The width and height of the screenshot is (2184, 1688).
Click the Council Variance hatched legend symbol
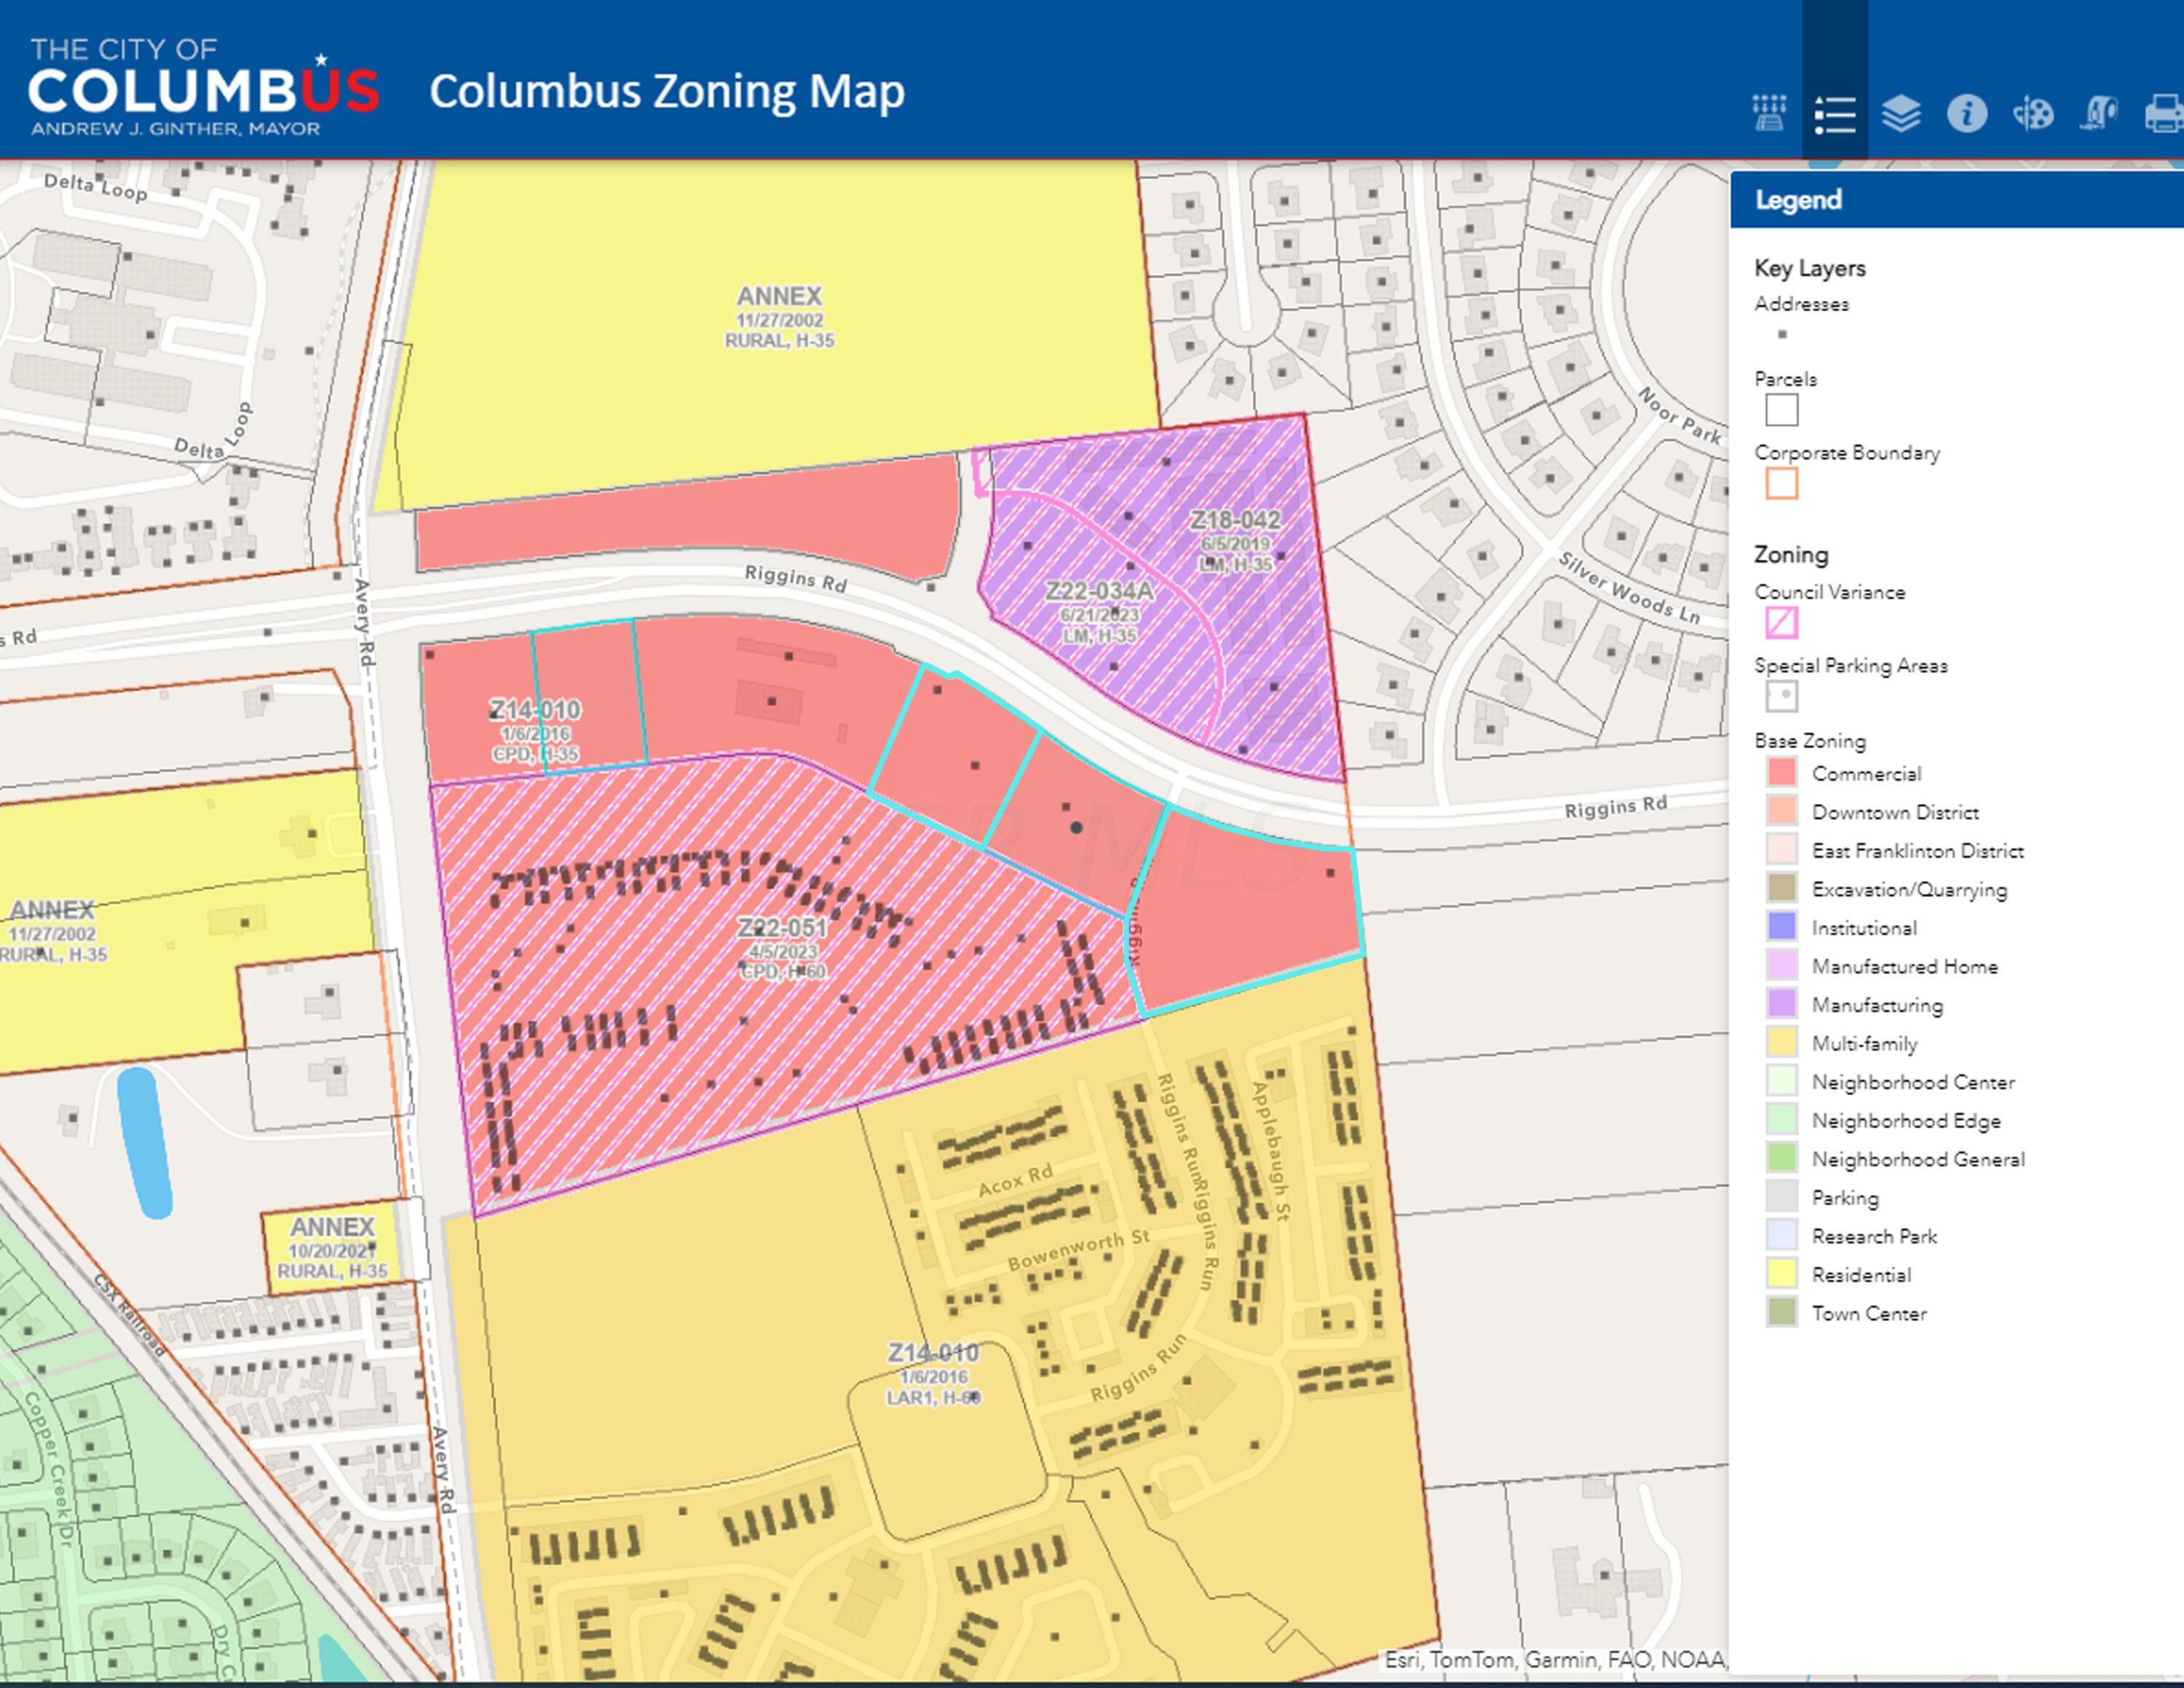click(x=1781, y=622)
